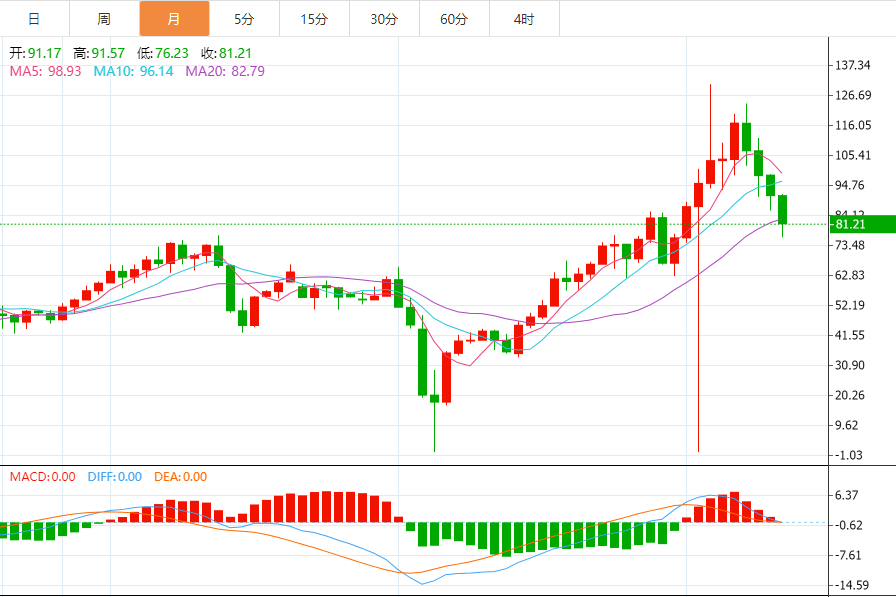Click the -0.62 MACD axis label

point(849,525)
